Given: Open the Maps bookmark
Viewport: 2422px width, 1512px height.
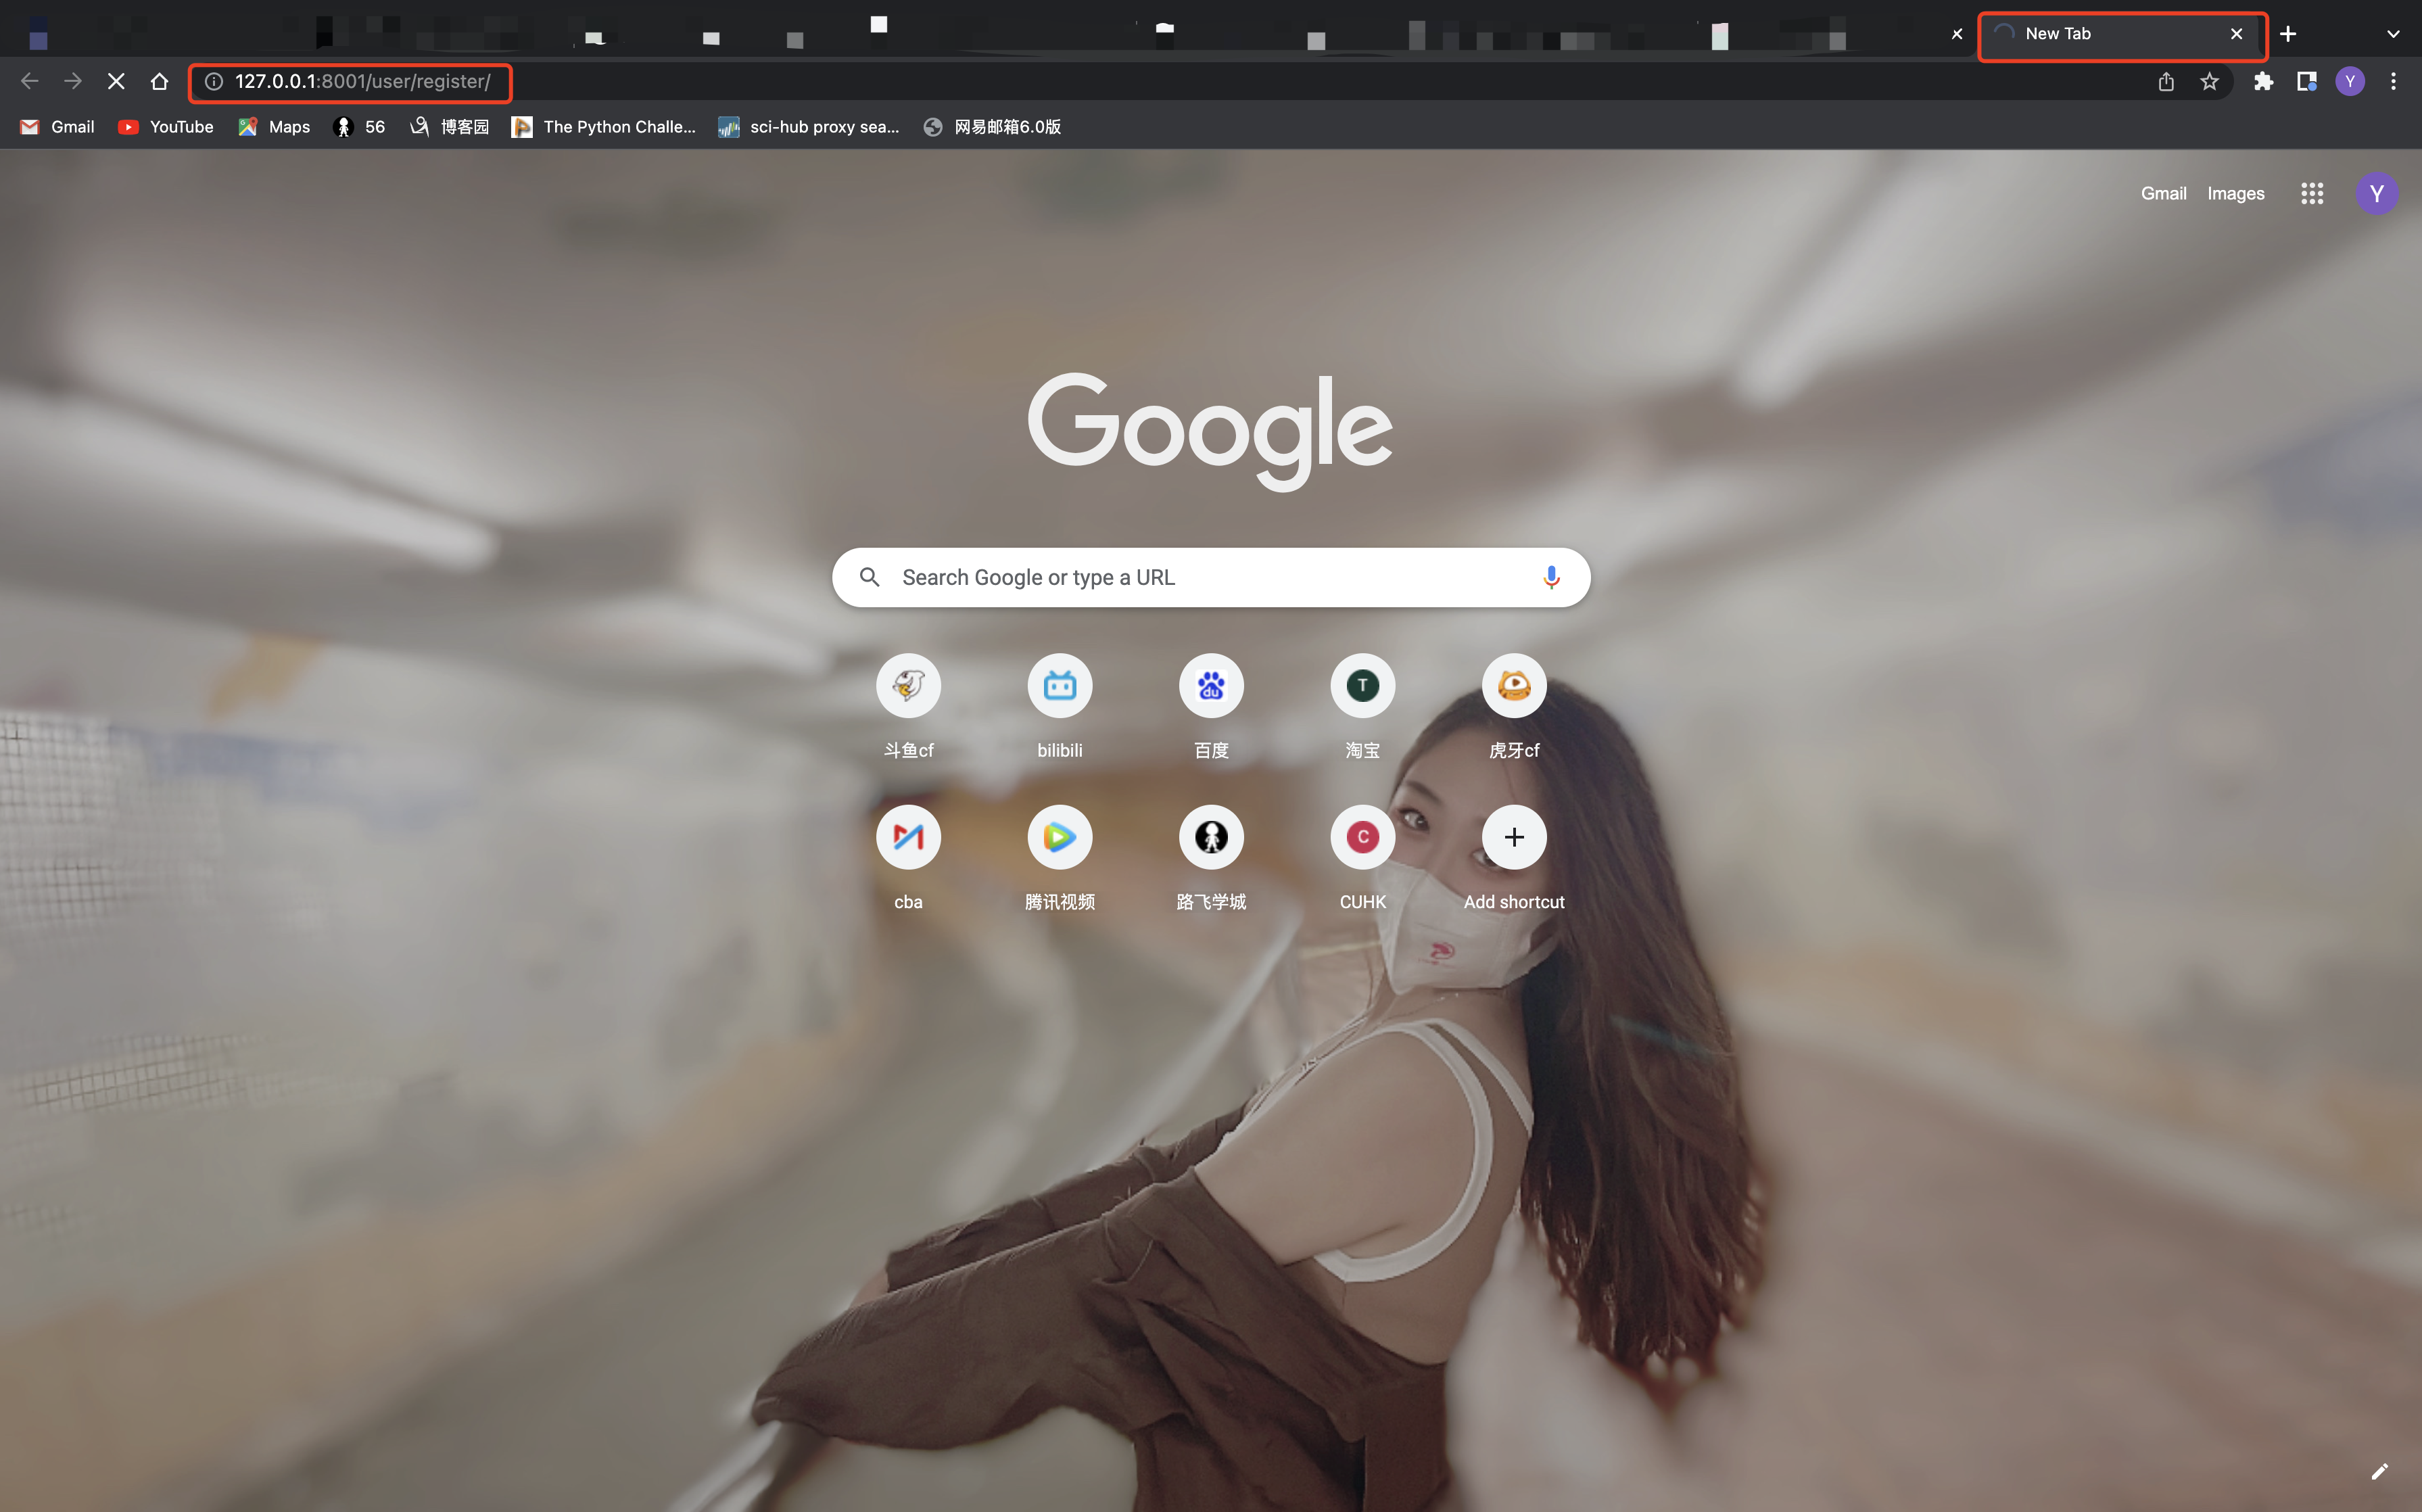Looking at the screenshot, I should pyautogui.click(x=274, y=127).
